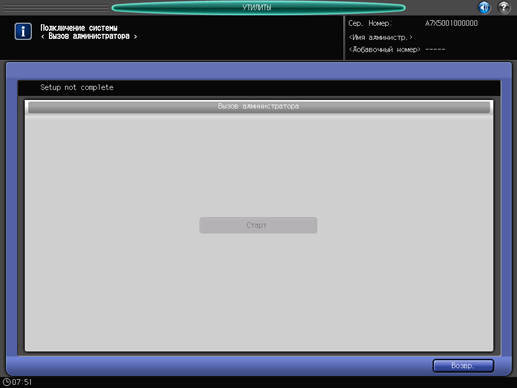
Task: Click the '< Вызов администратора >' subtitle
Action: point(89,36)
